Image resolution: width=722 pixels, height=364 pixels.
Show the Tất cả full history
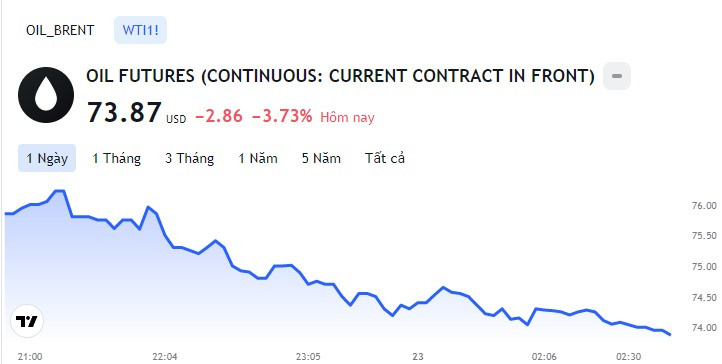(x=385, y=158)
